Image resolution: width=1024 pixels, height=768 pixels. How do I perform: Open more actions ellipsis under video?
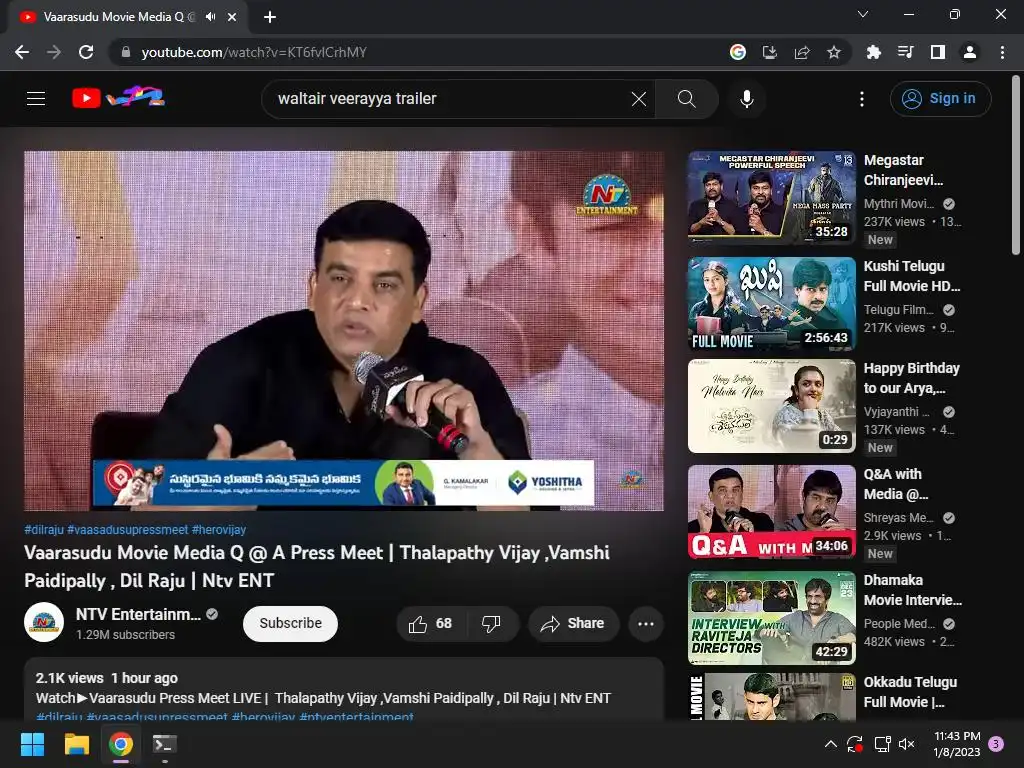point(646,624)
